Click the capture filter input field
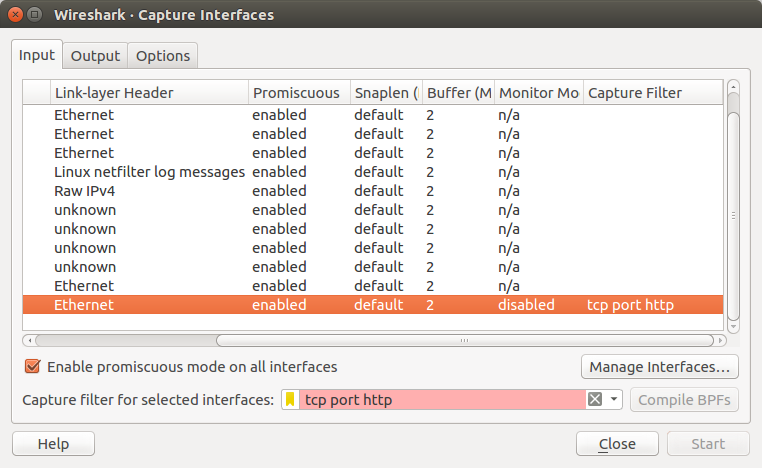 pos(442,399)
